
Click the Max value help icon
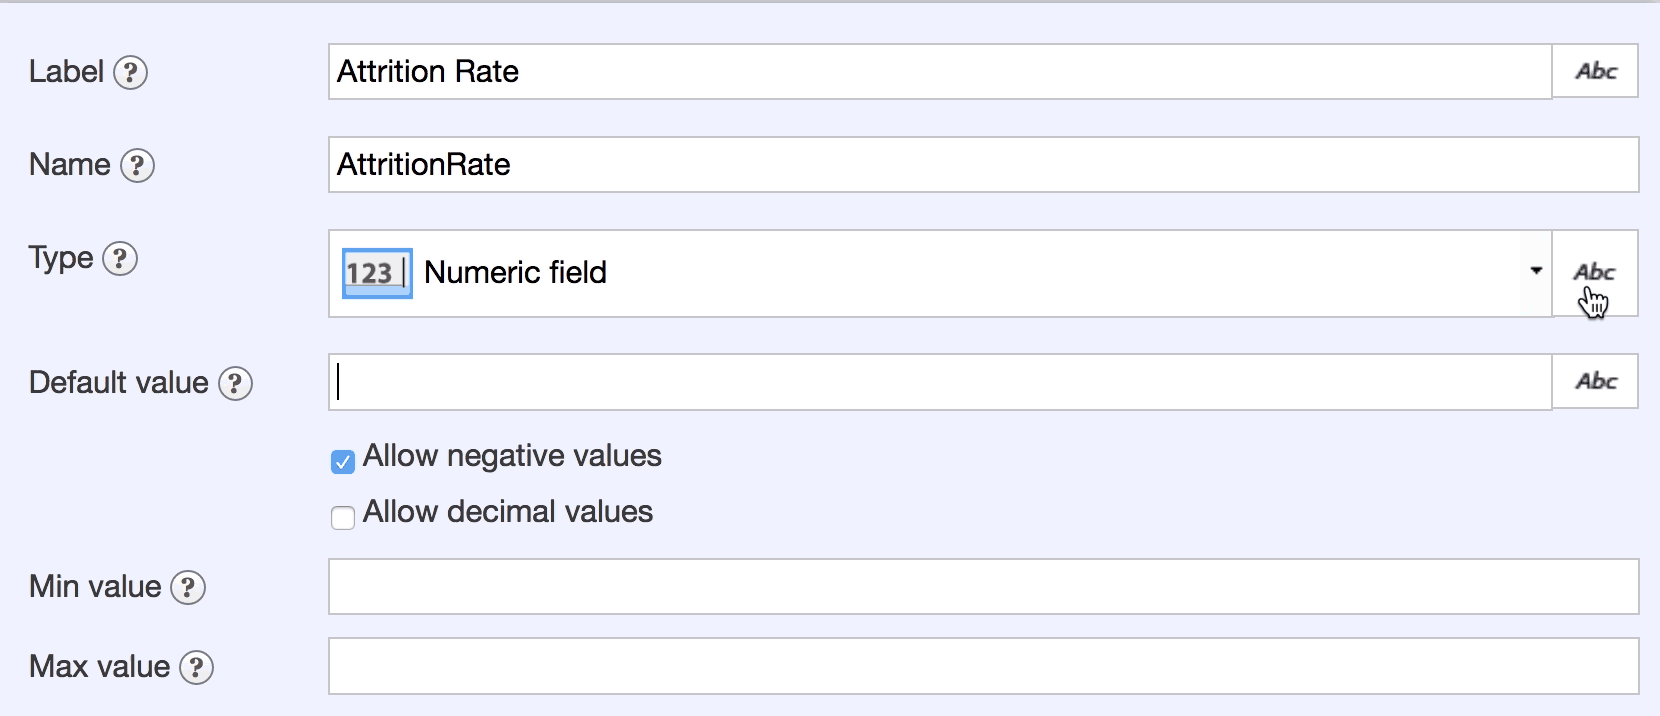[x=196, y=668]
